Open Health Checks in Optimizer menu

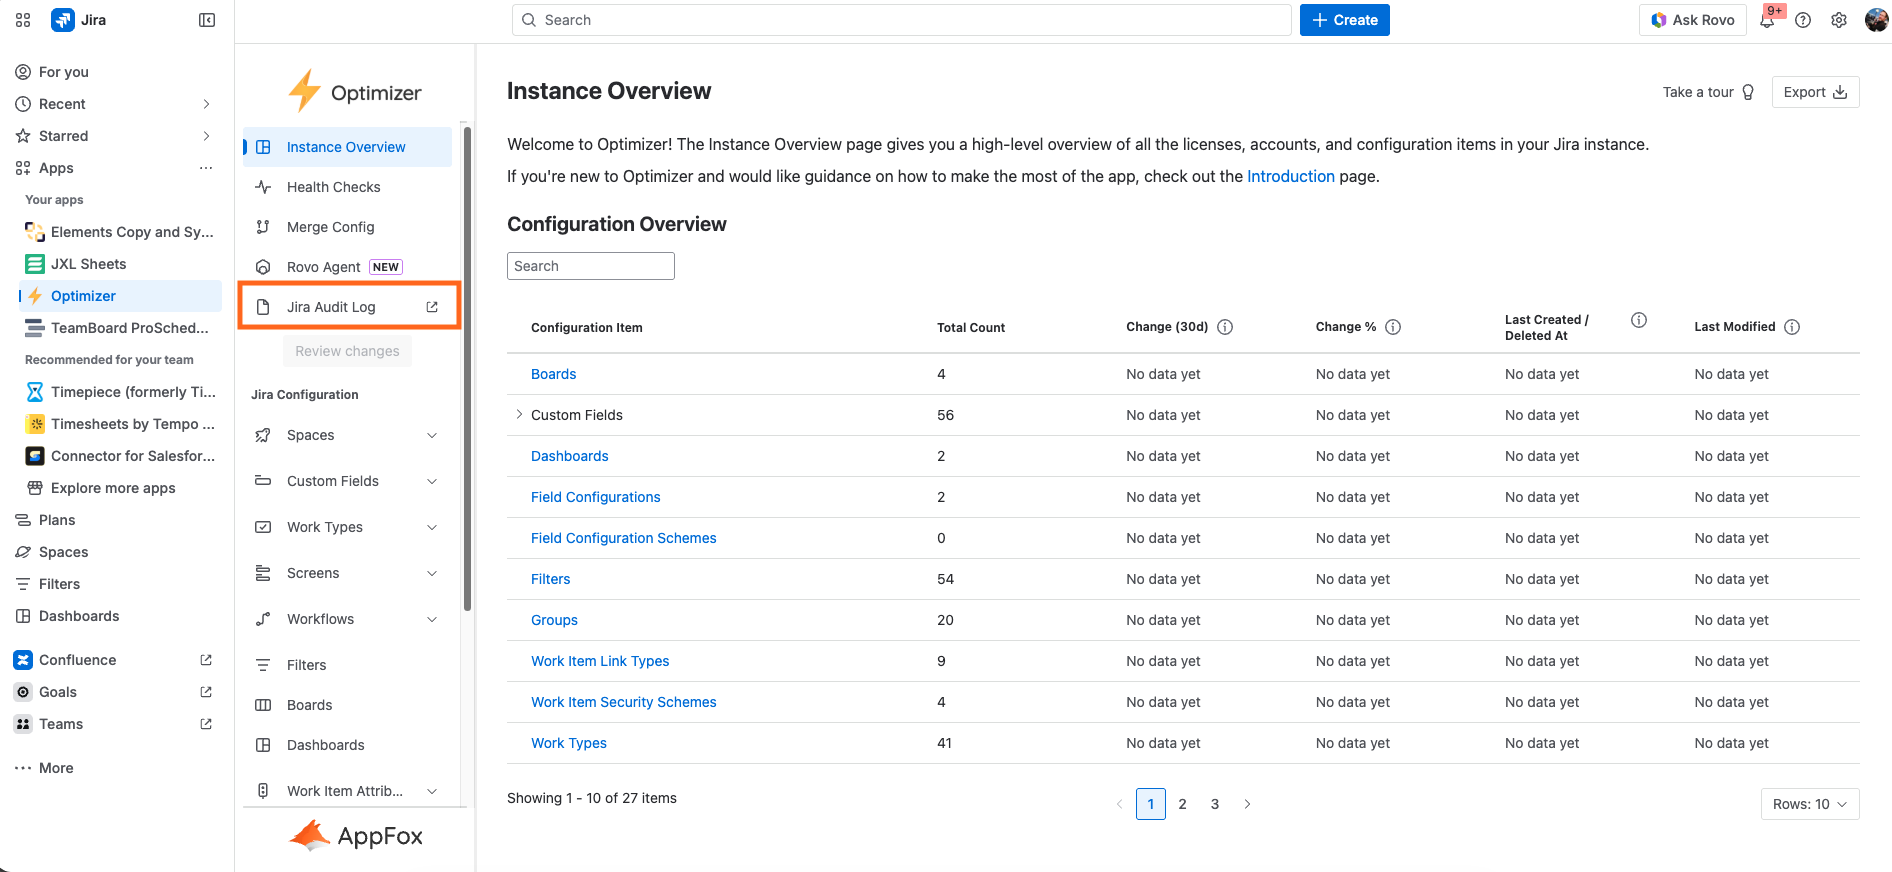click(333, 187)
